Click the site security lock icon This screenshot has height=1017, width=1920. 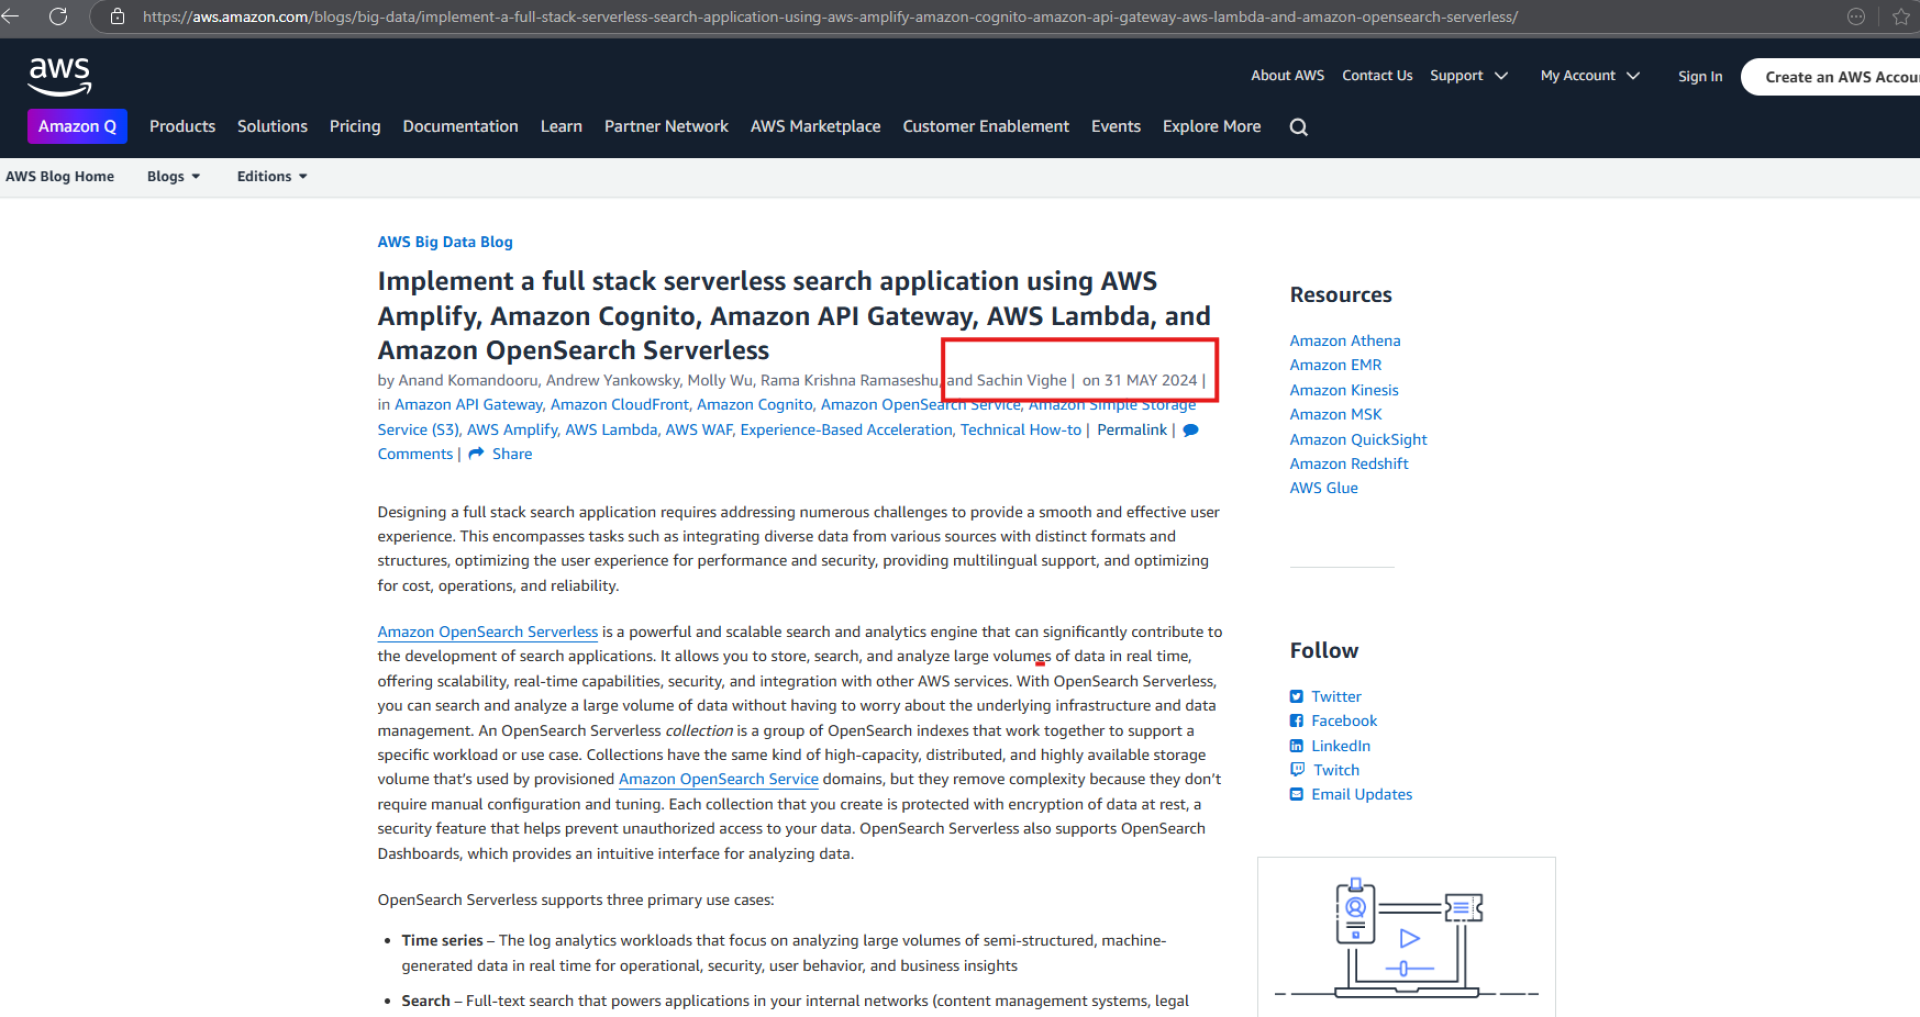click(117, 16)
